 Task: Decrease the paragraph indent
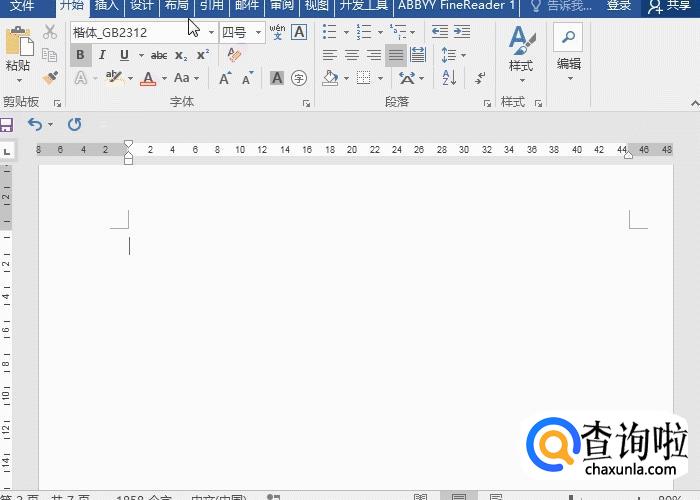440,32
